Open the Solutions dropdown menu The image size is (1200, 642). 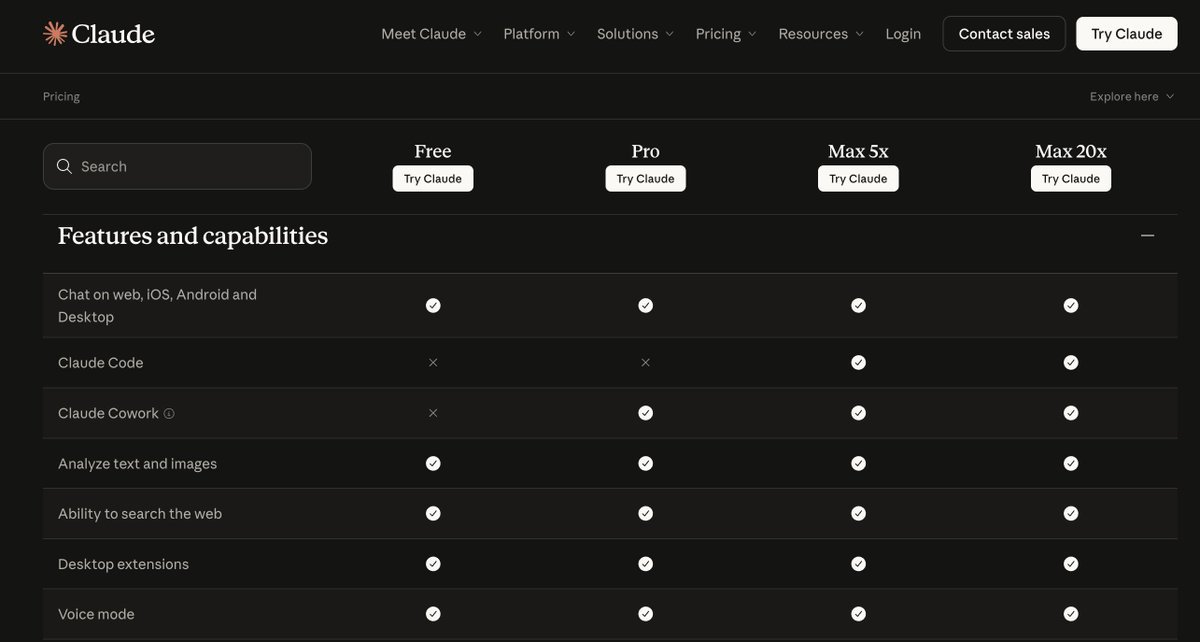(x=636, y=34)
